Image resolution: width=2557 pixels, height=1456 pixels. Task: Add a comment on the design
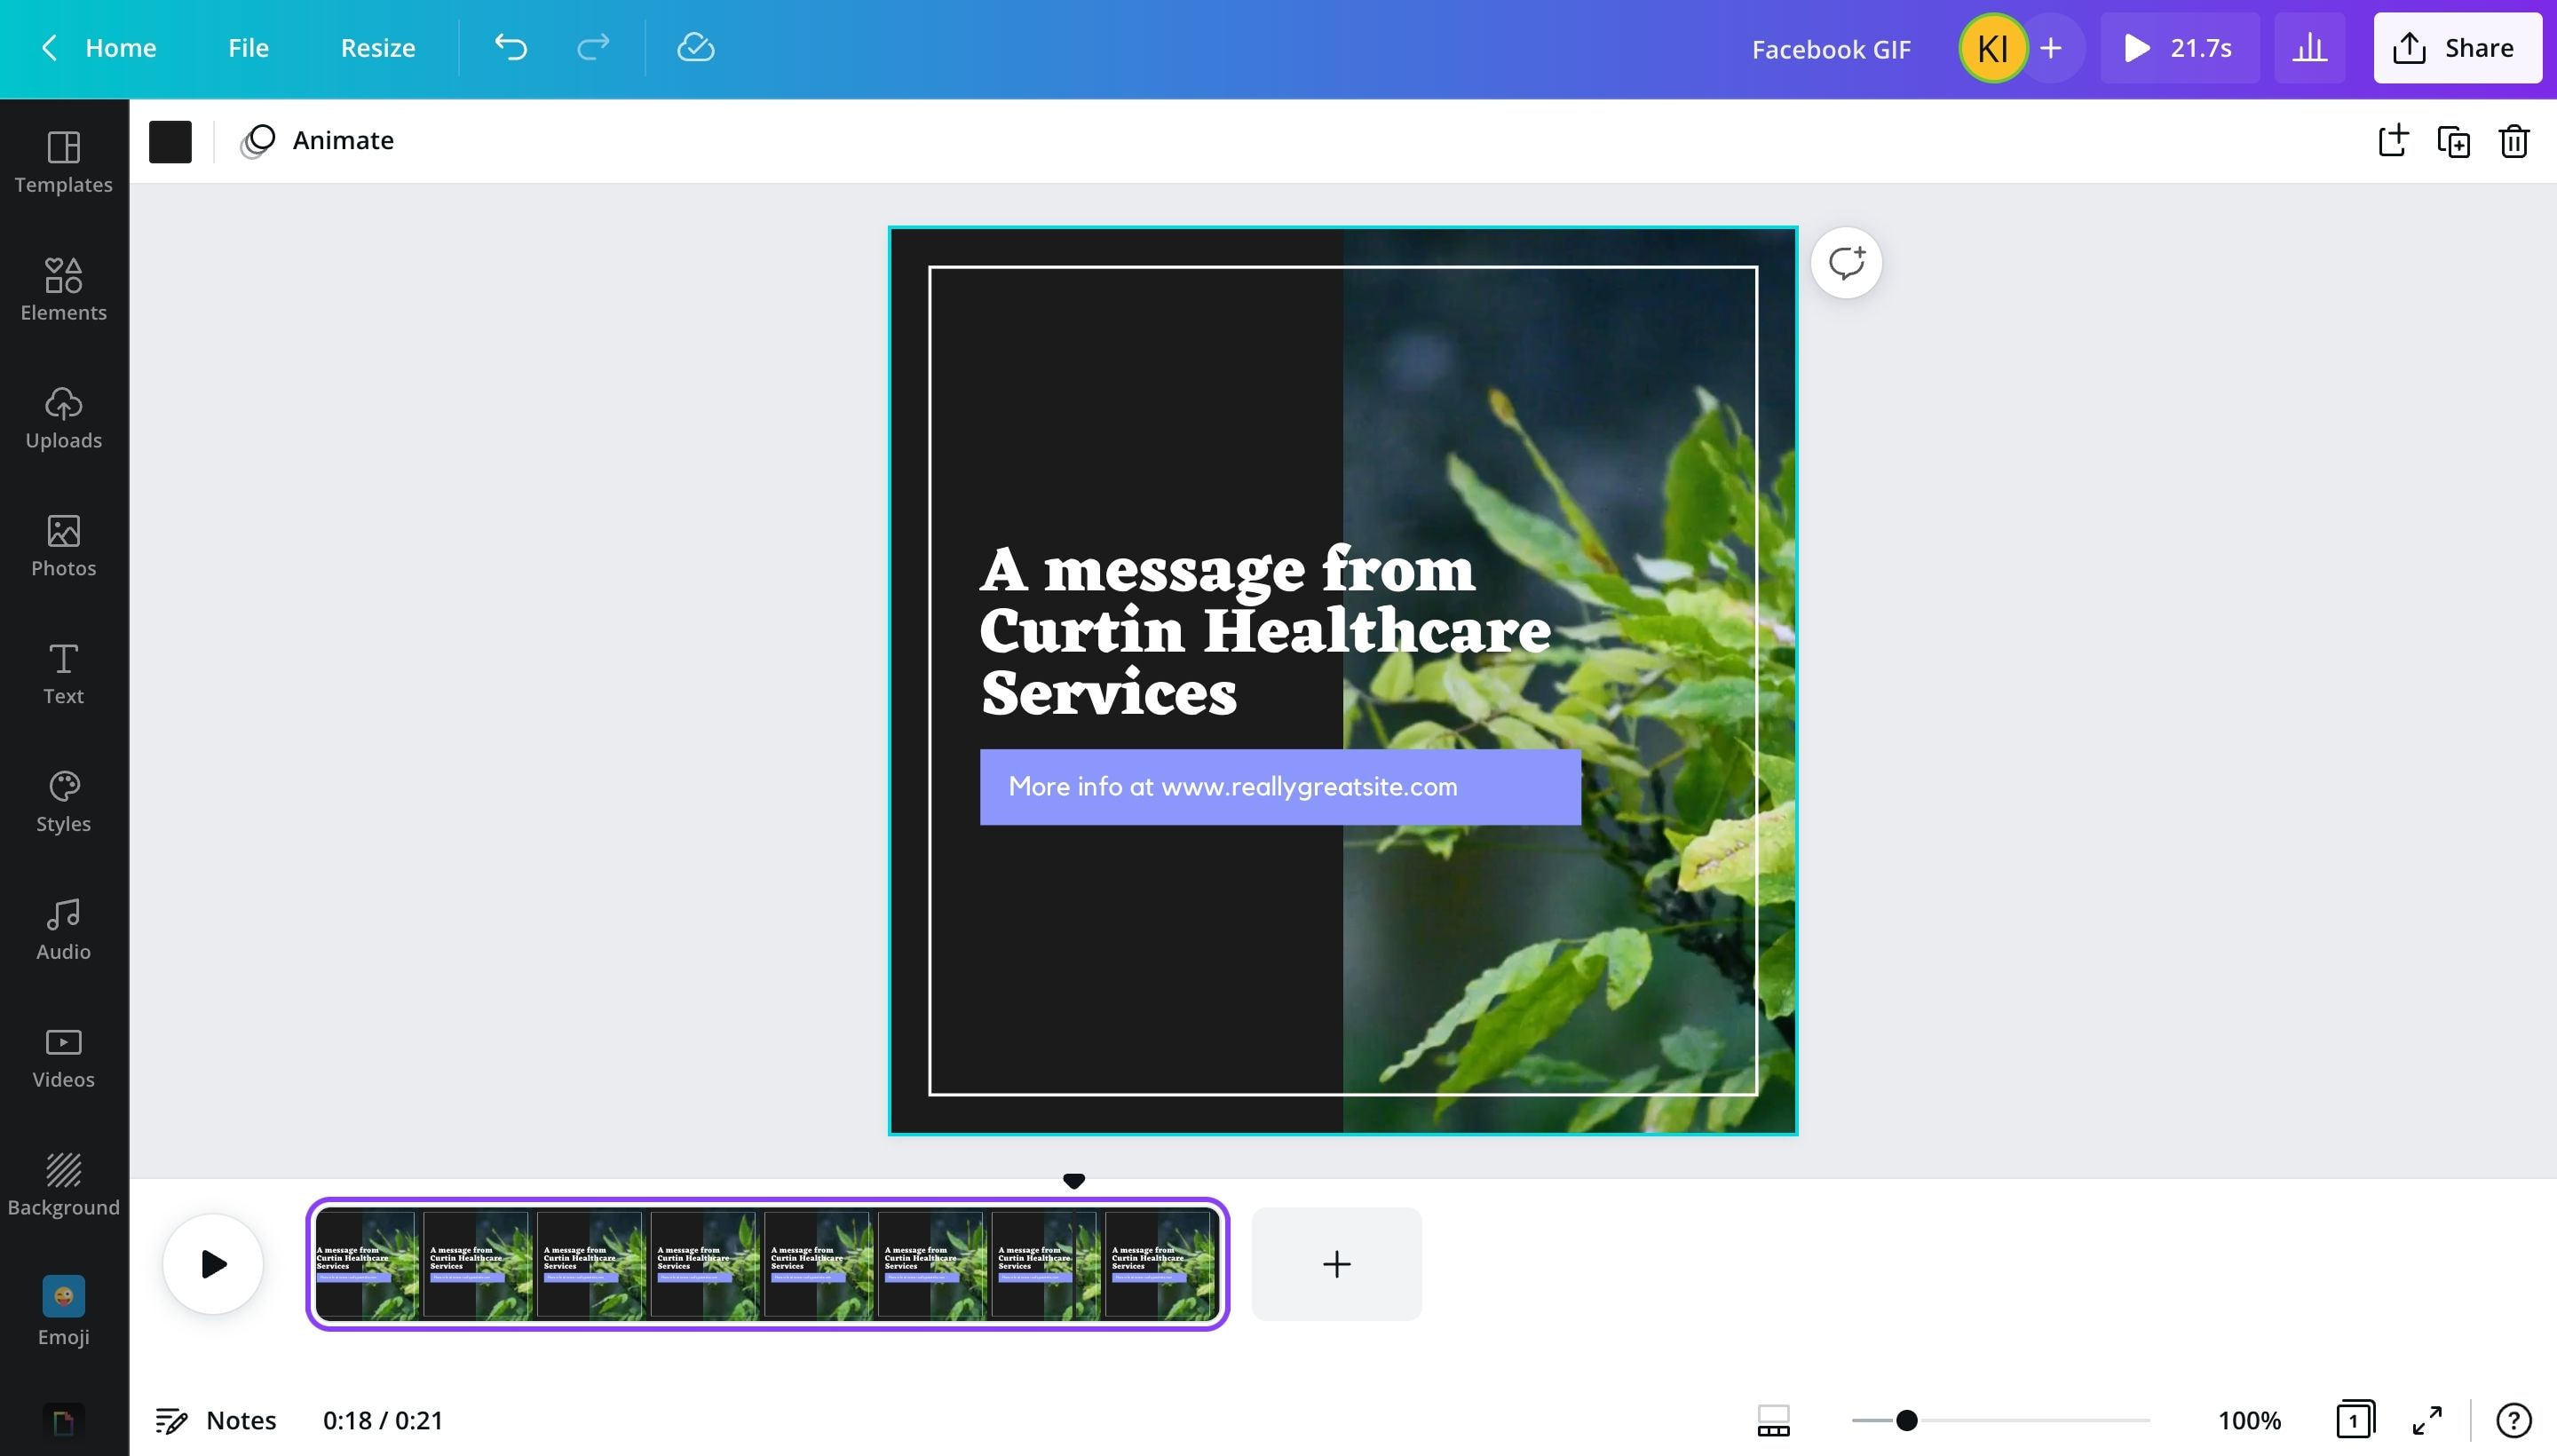[x=1845, y=262]
